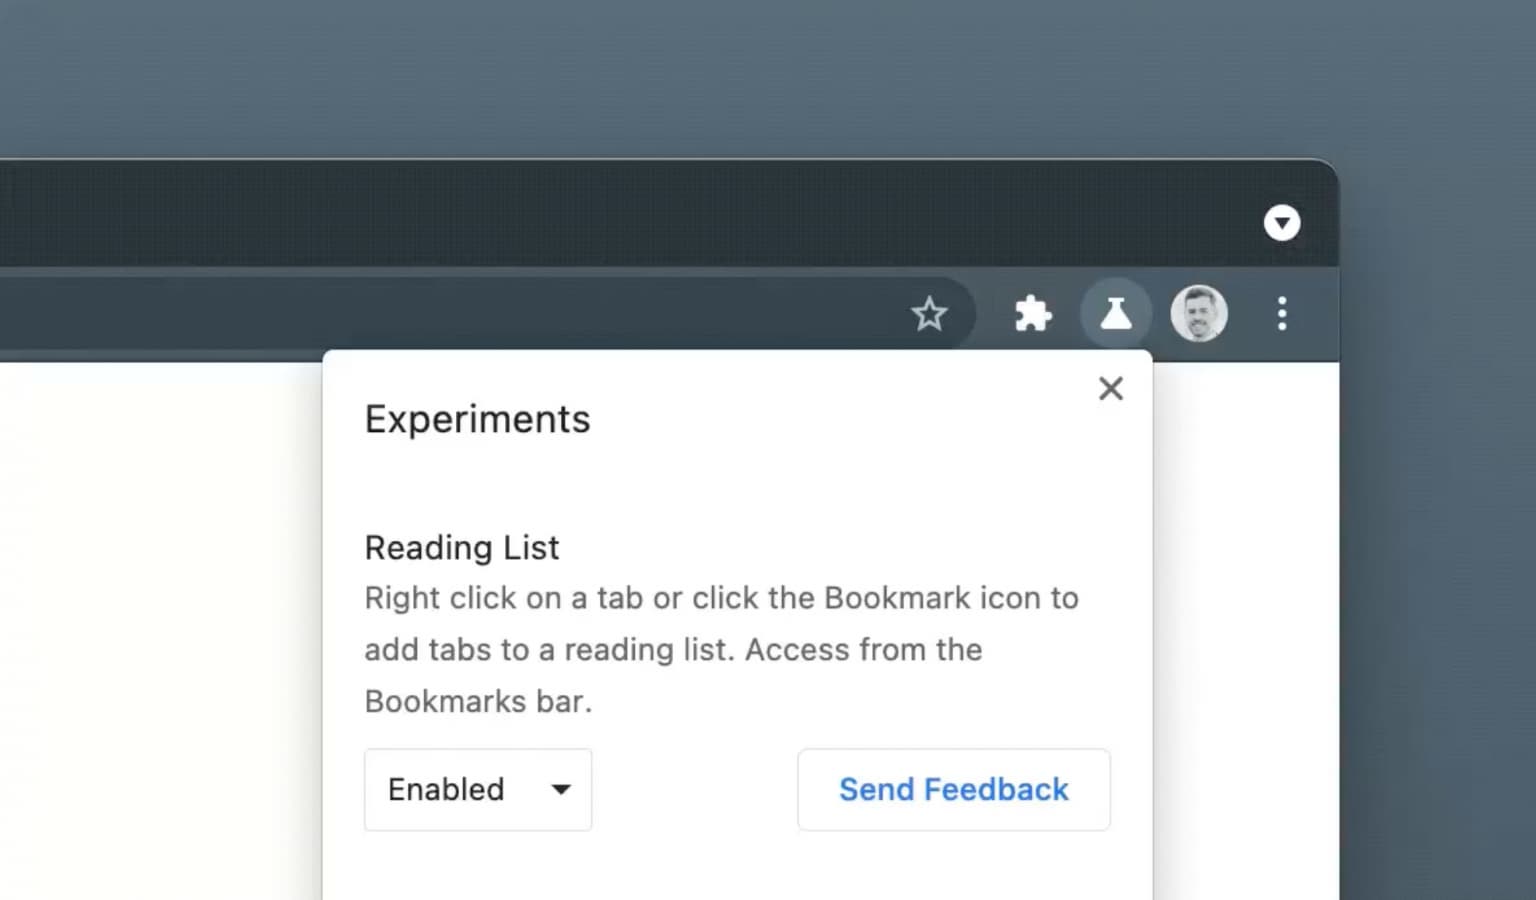Viewport: 1536px width, 900px height.
Task: Open the profile avatar menu
Action: coord(1199,314)
